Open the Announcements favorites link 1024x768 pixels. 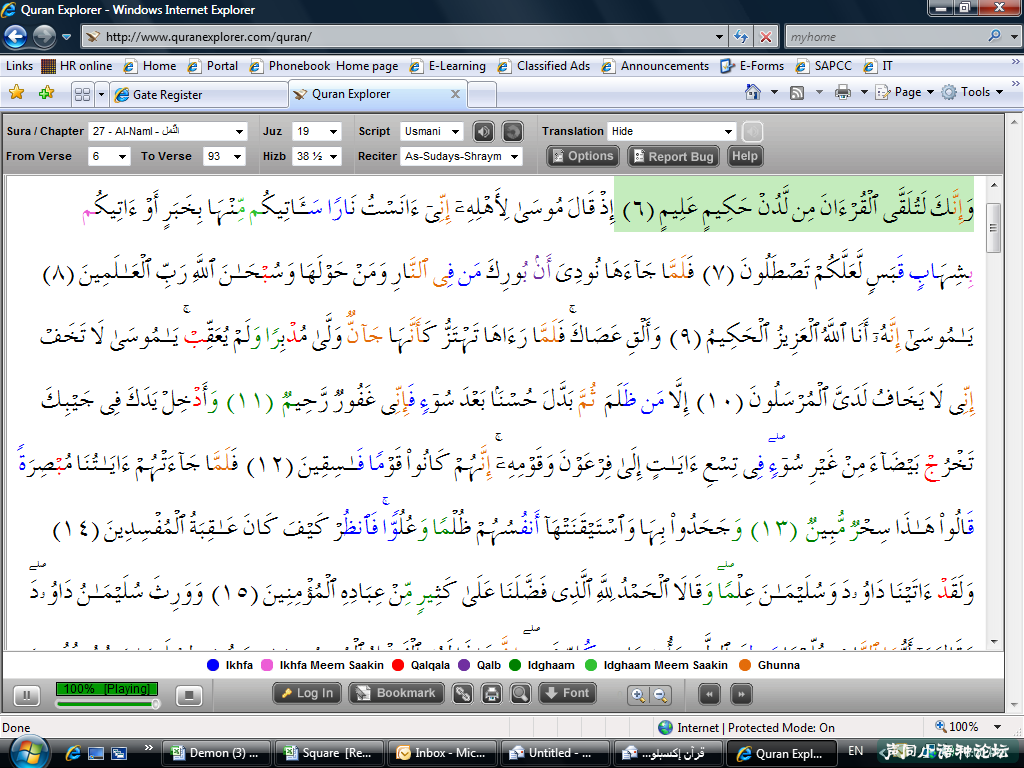[656, 66]
